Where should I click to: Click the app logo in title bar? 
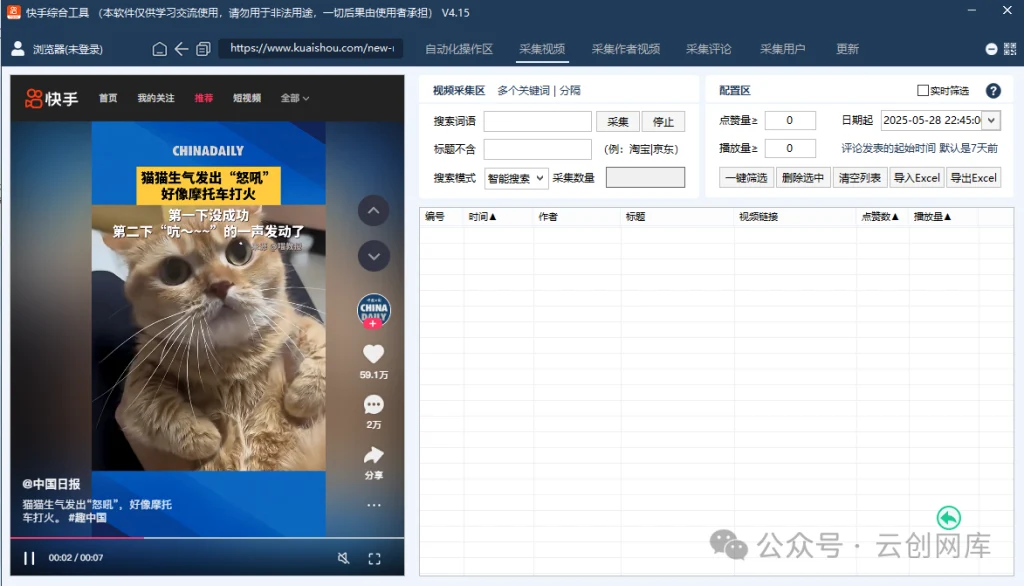click(x=14, y=12)
